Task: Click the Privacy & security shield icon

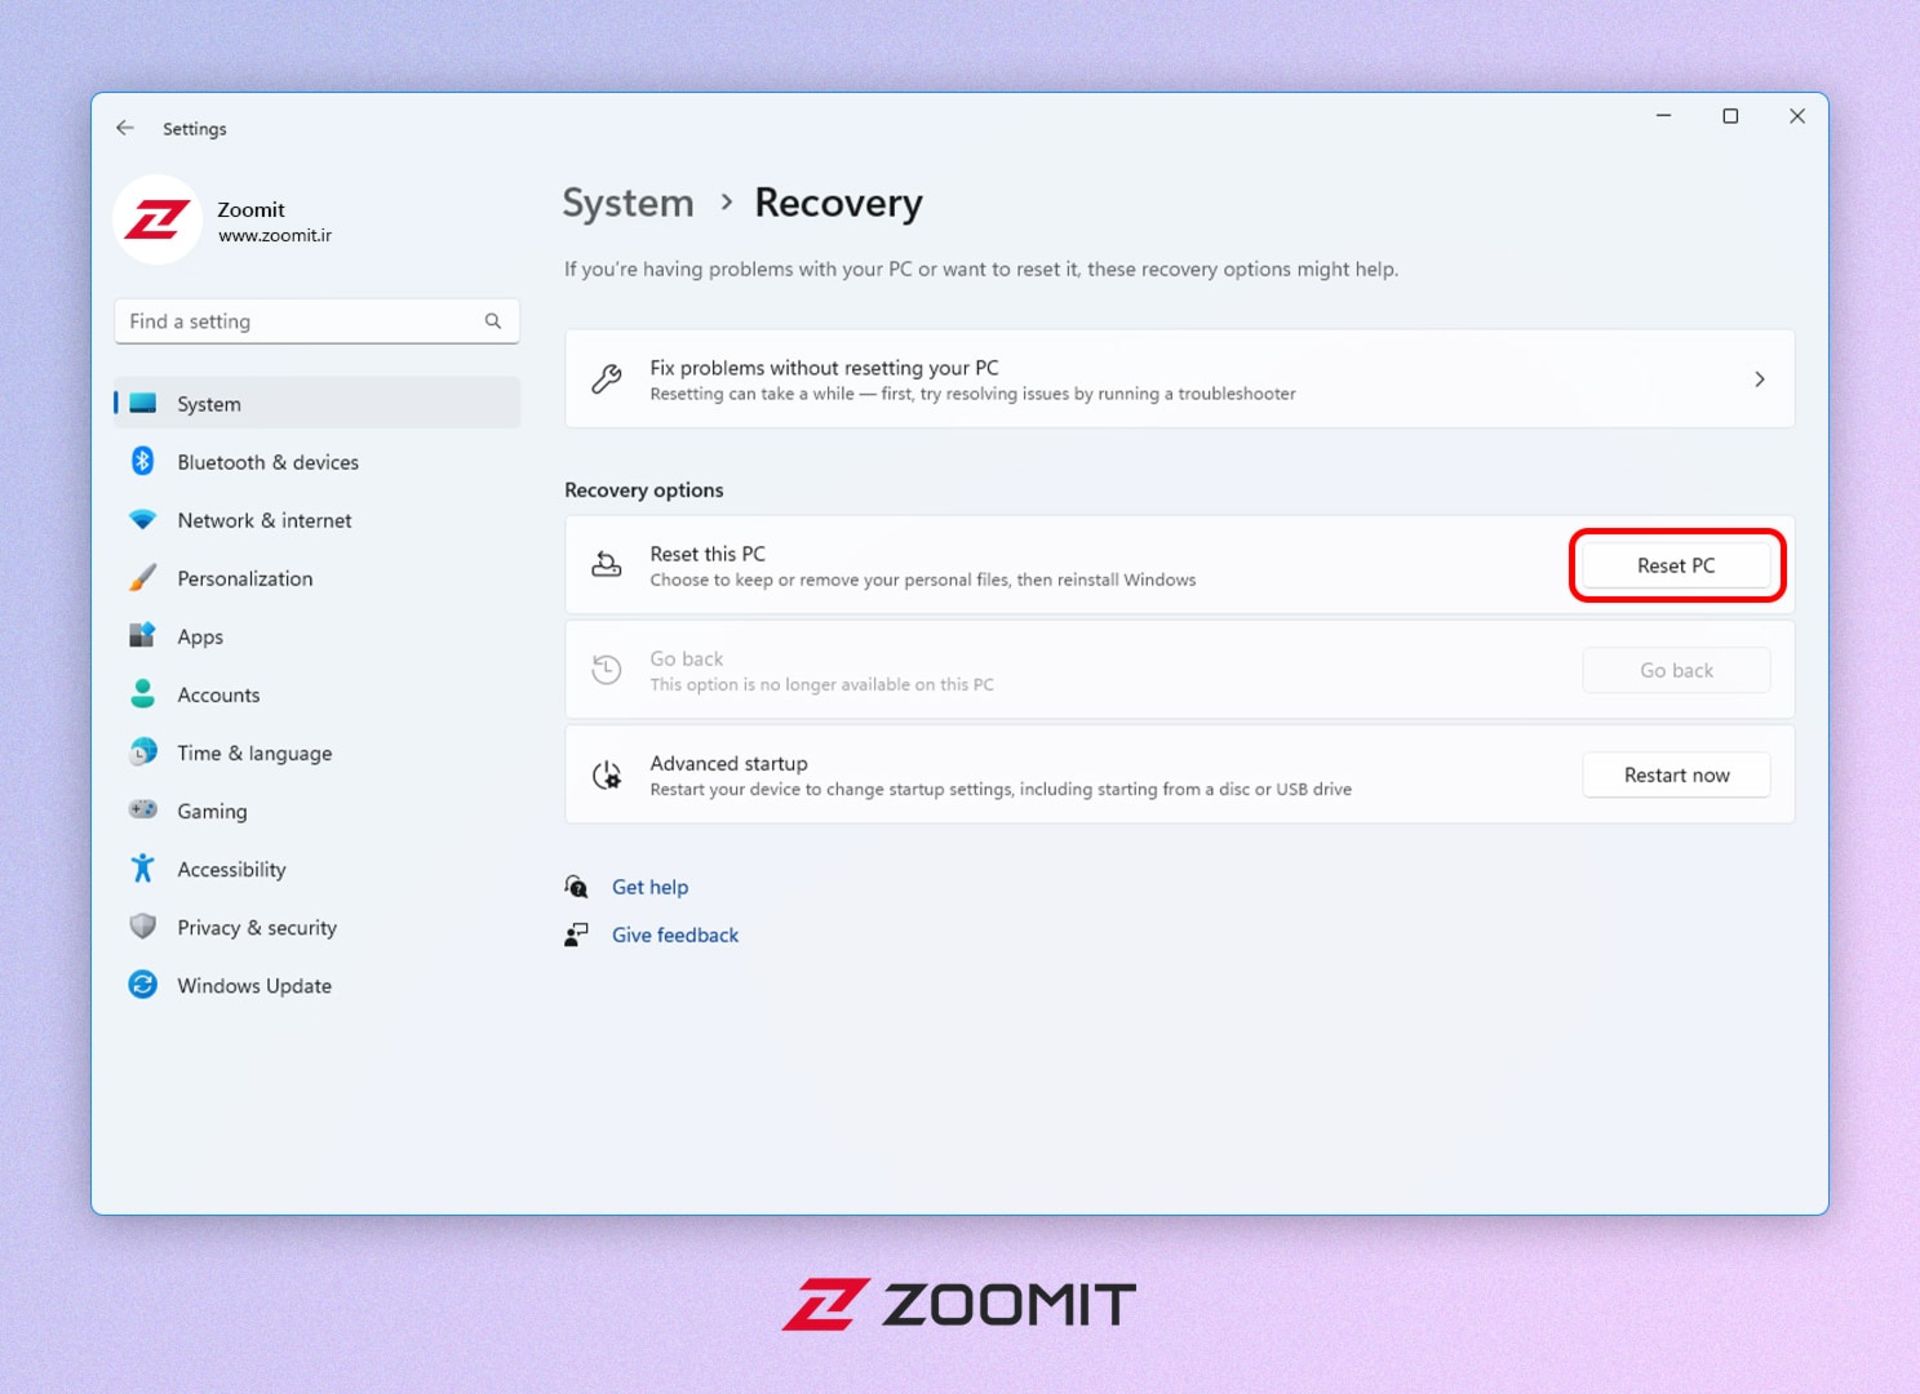Action: (x=143, y=926)
